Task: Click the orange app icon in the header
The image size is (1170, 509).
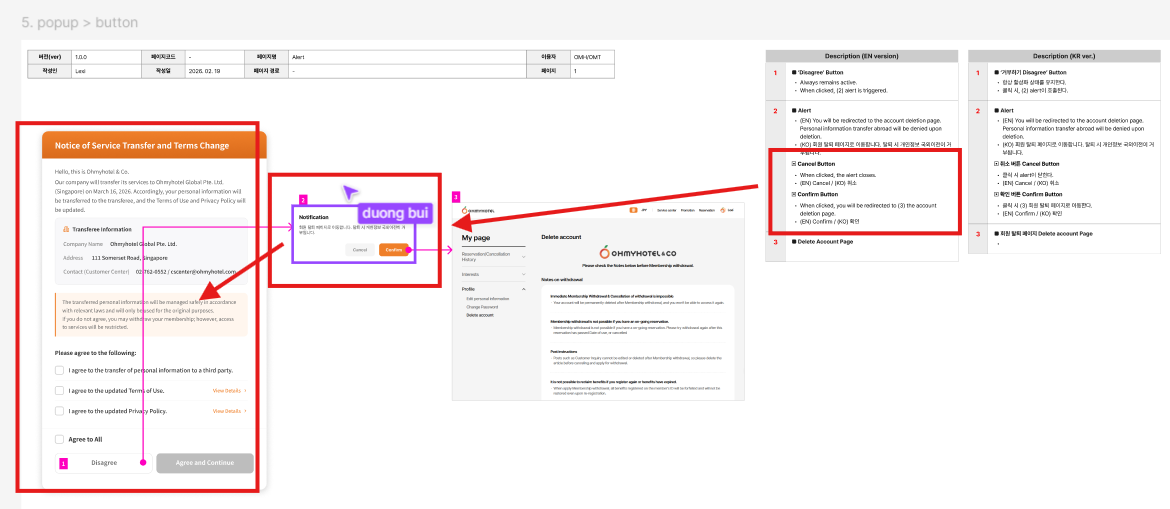Action: point(634,210)
